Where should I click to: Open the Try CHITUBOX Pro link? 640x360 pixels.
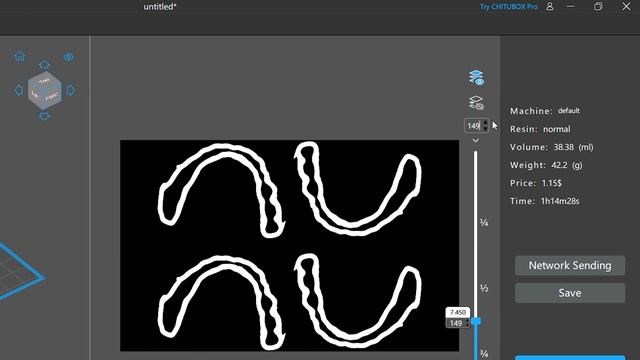pyautogui.click(x=509, y=7)
